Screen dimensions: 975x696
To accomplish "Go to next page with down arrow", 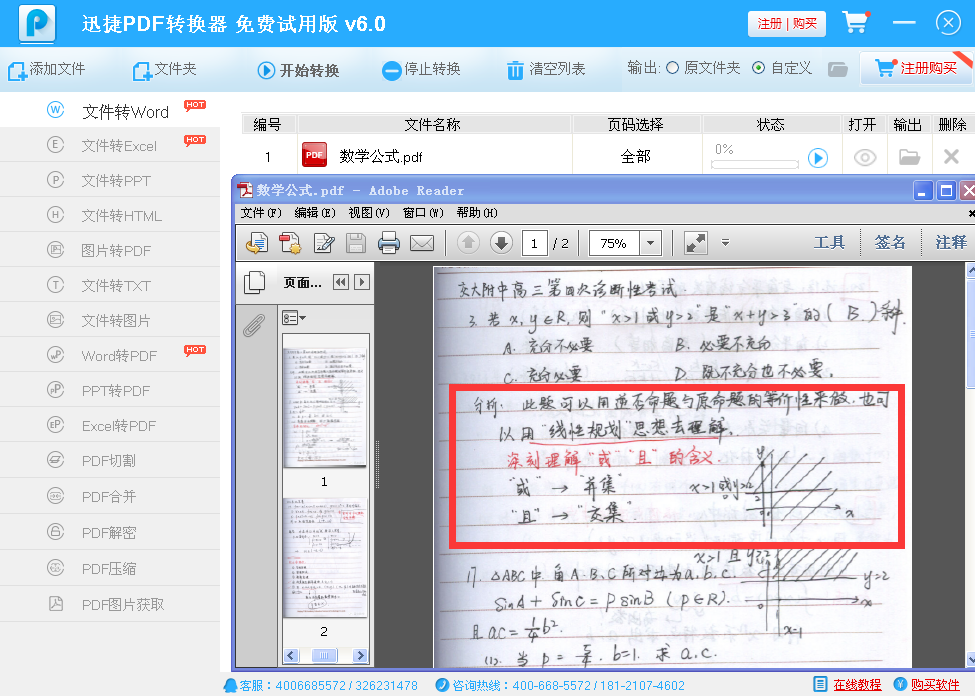I will (501, 243).
